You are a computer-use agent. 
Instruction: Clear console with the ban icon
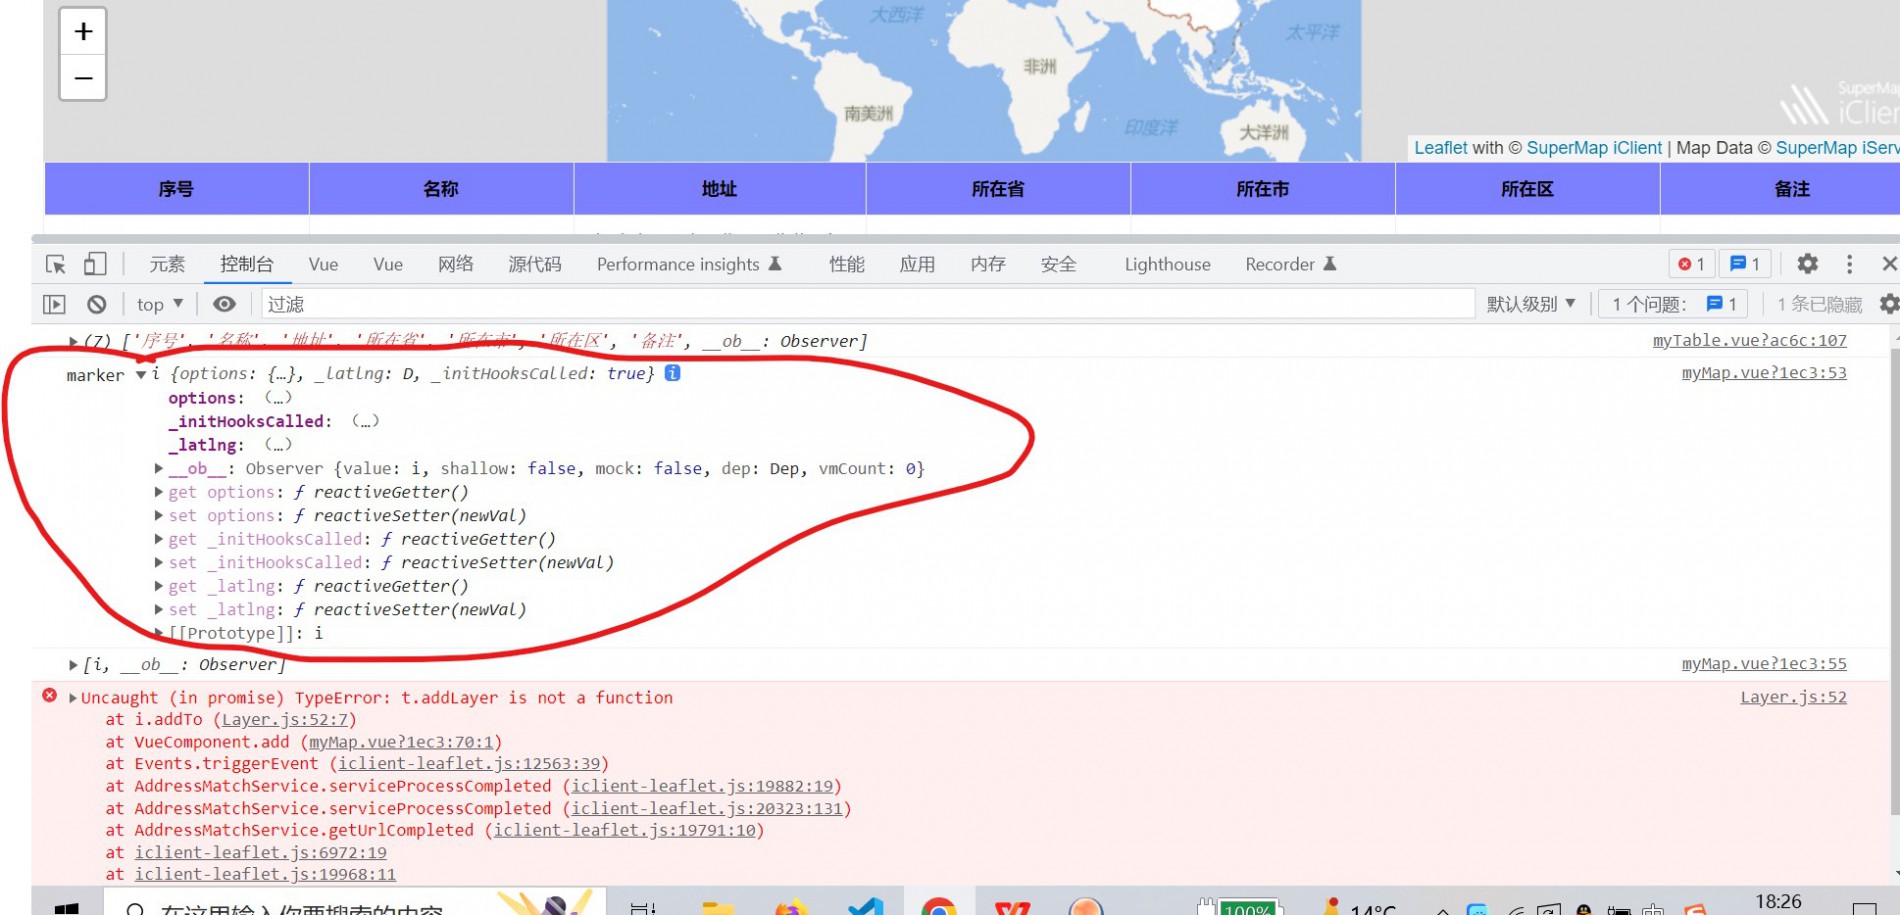pyautogui.click(x=97, y=304)
